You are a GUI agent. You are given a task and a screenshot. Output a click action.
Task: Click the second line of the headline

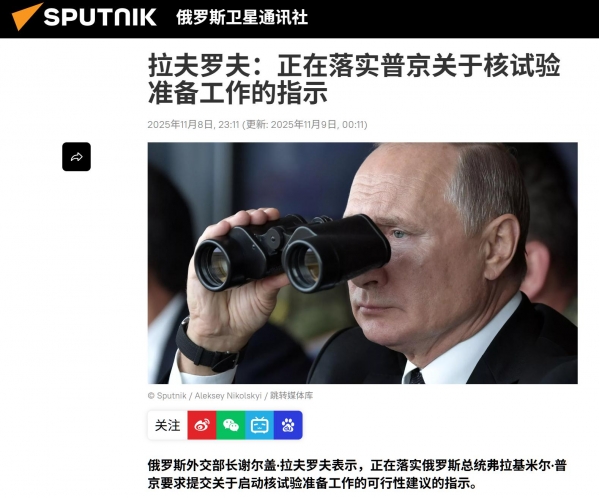(238, 93)
